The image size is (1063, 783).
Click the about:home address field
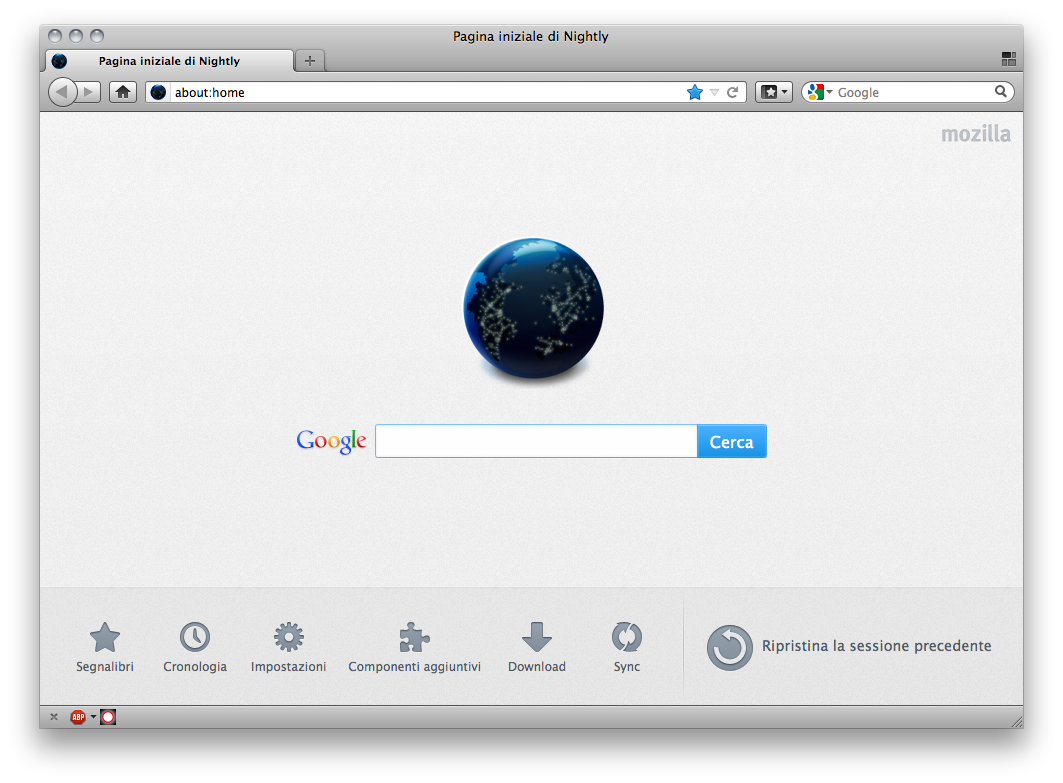point(427,92)
